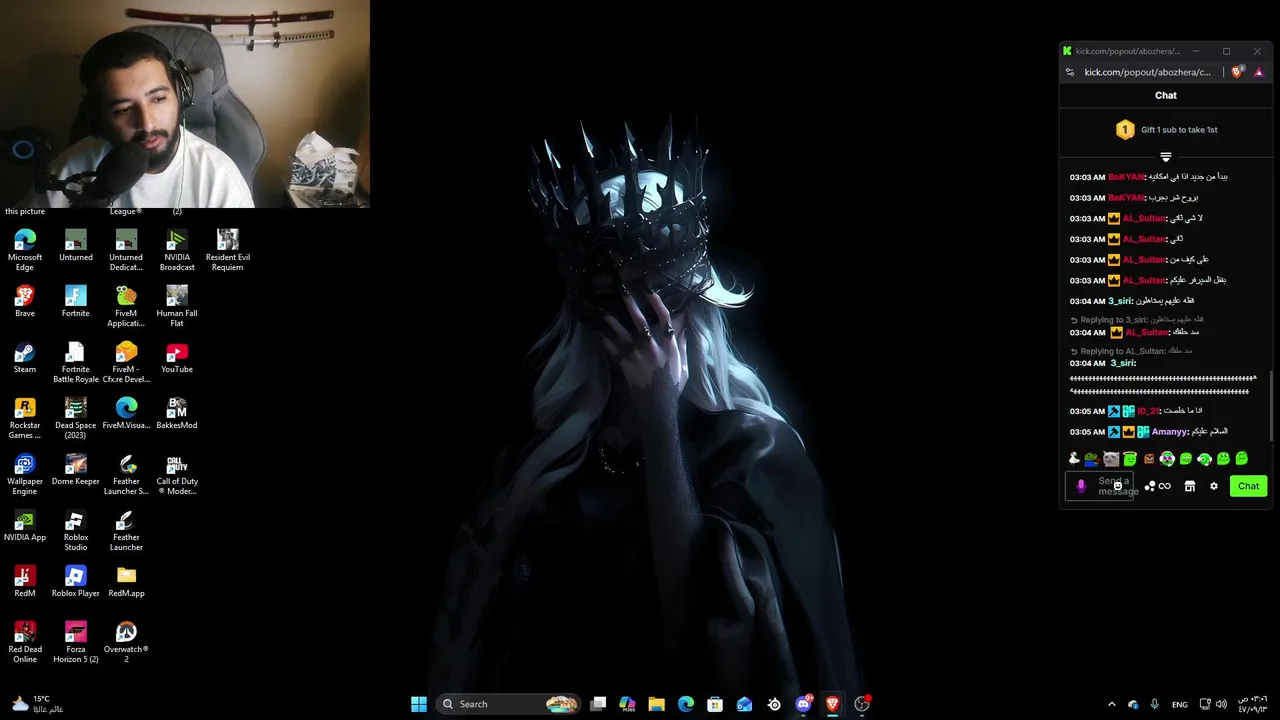Viewport: 1280px width, 720px height.
Task: Launch the Red Dead Online shortcut
Action: point(25,642)
